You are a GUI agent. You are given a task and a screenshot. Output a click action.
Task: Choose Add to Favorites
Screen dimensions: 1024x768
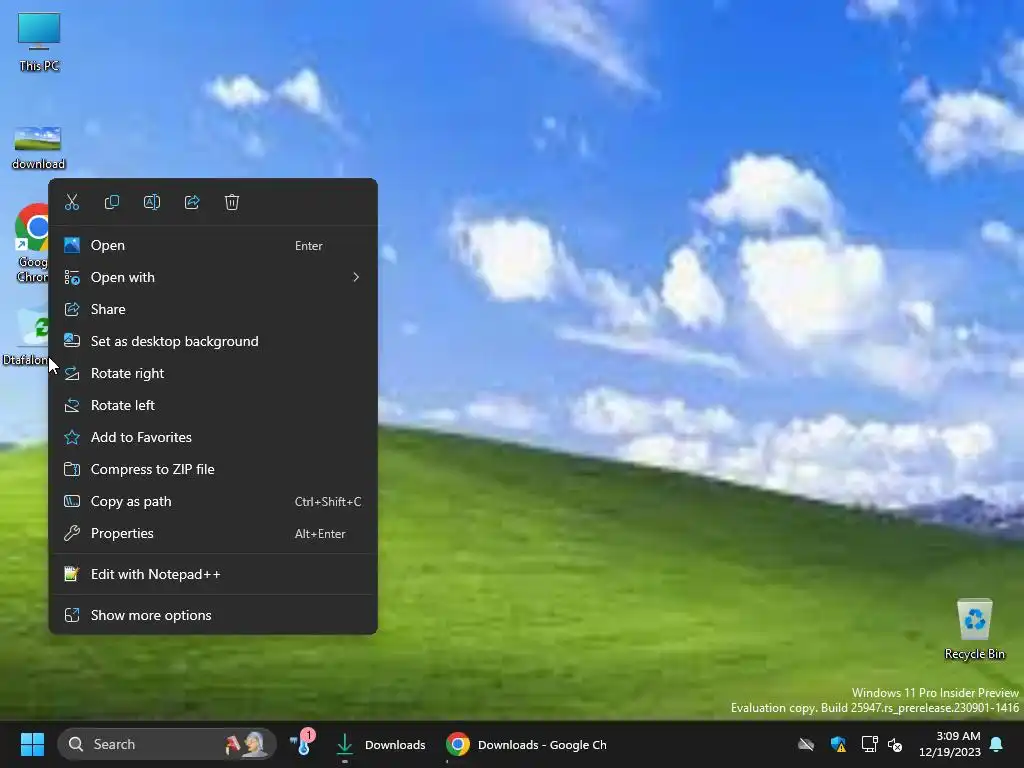(x=213, y=438)
